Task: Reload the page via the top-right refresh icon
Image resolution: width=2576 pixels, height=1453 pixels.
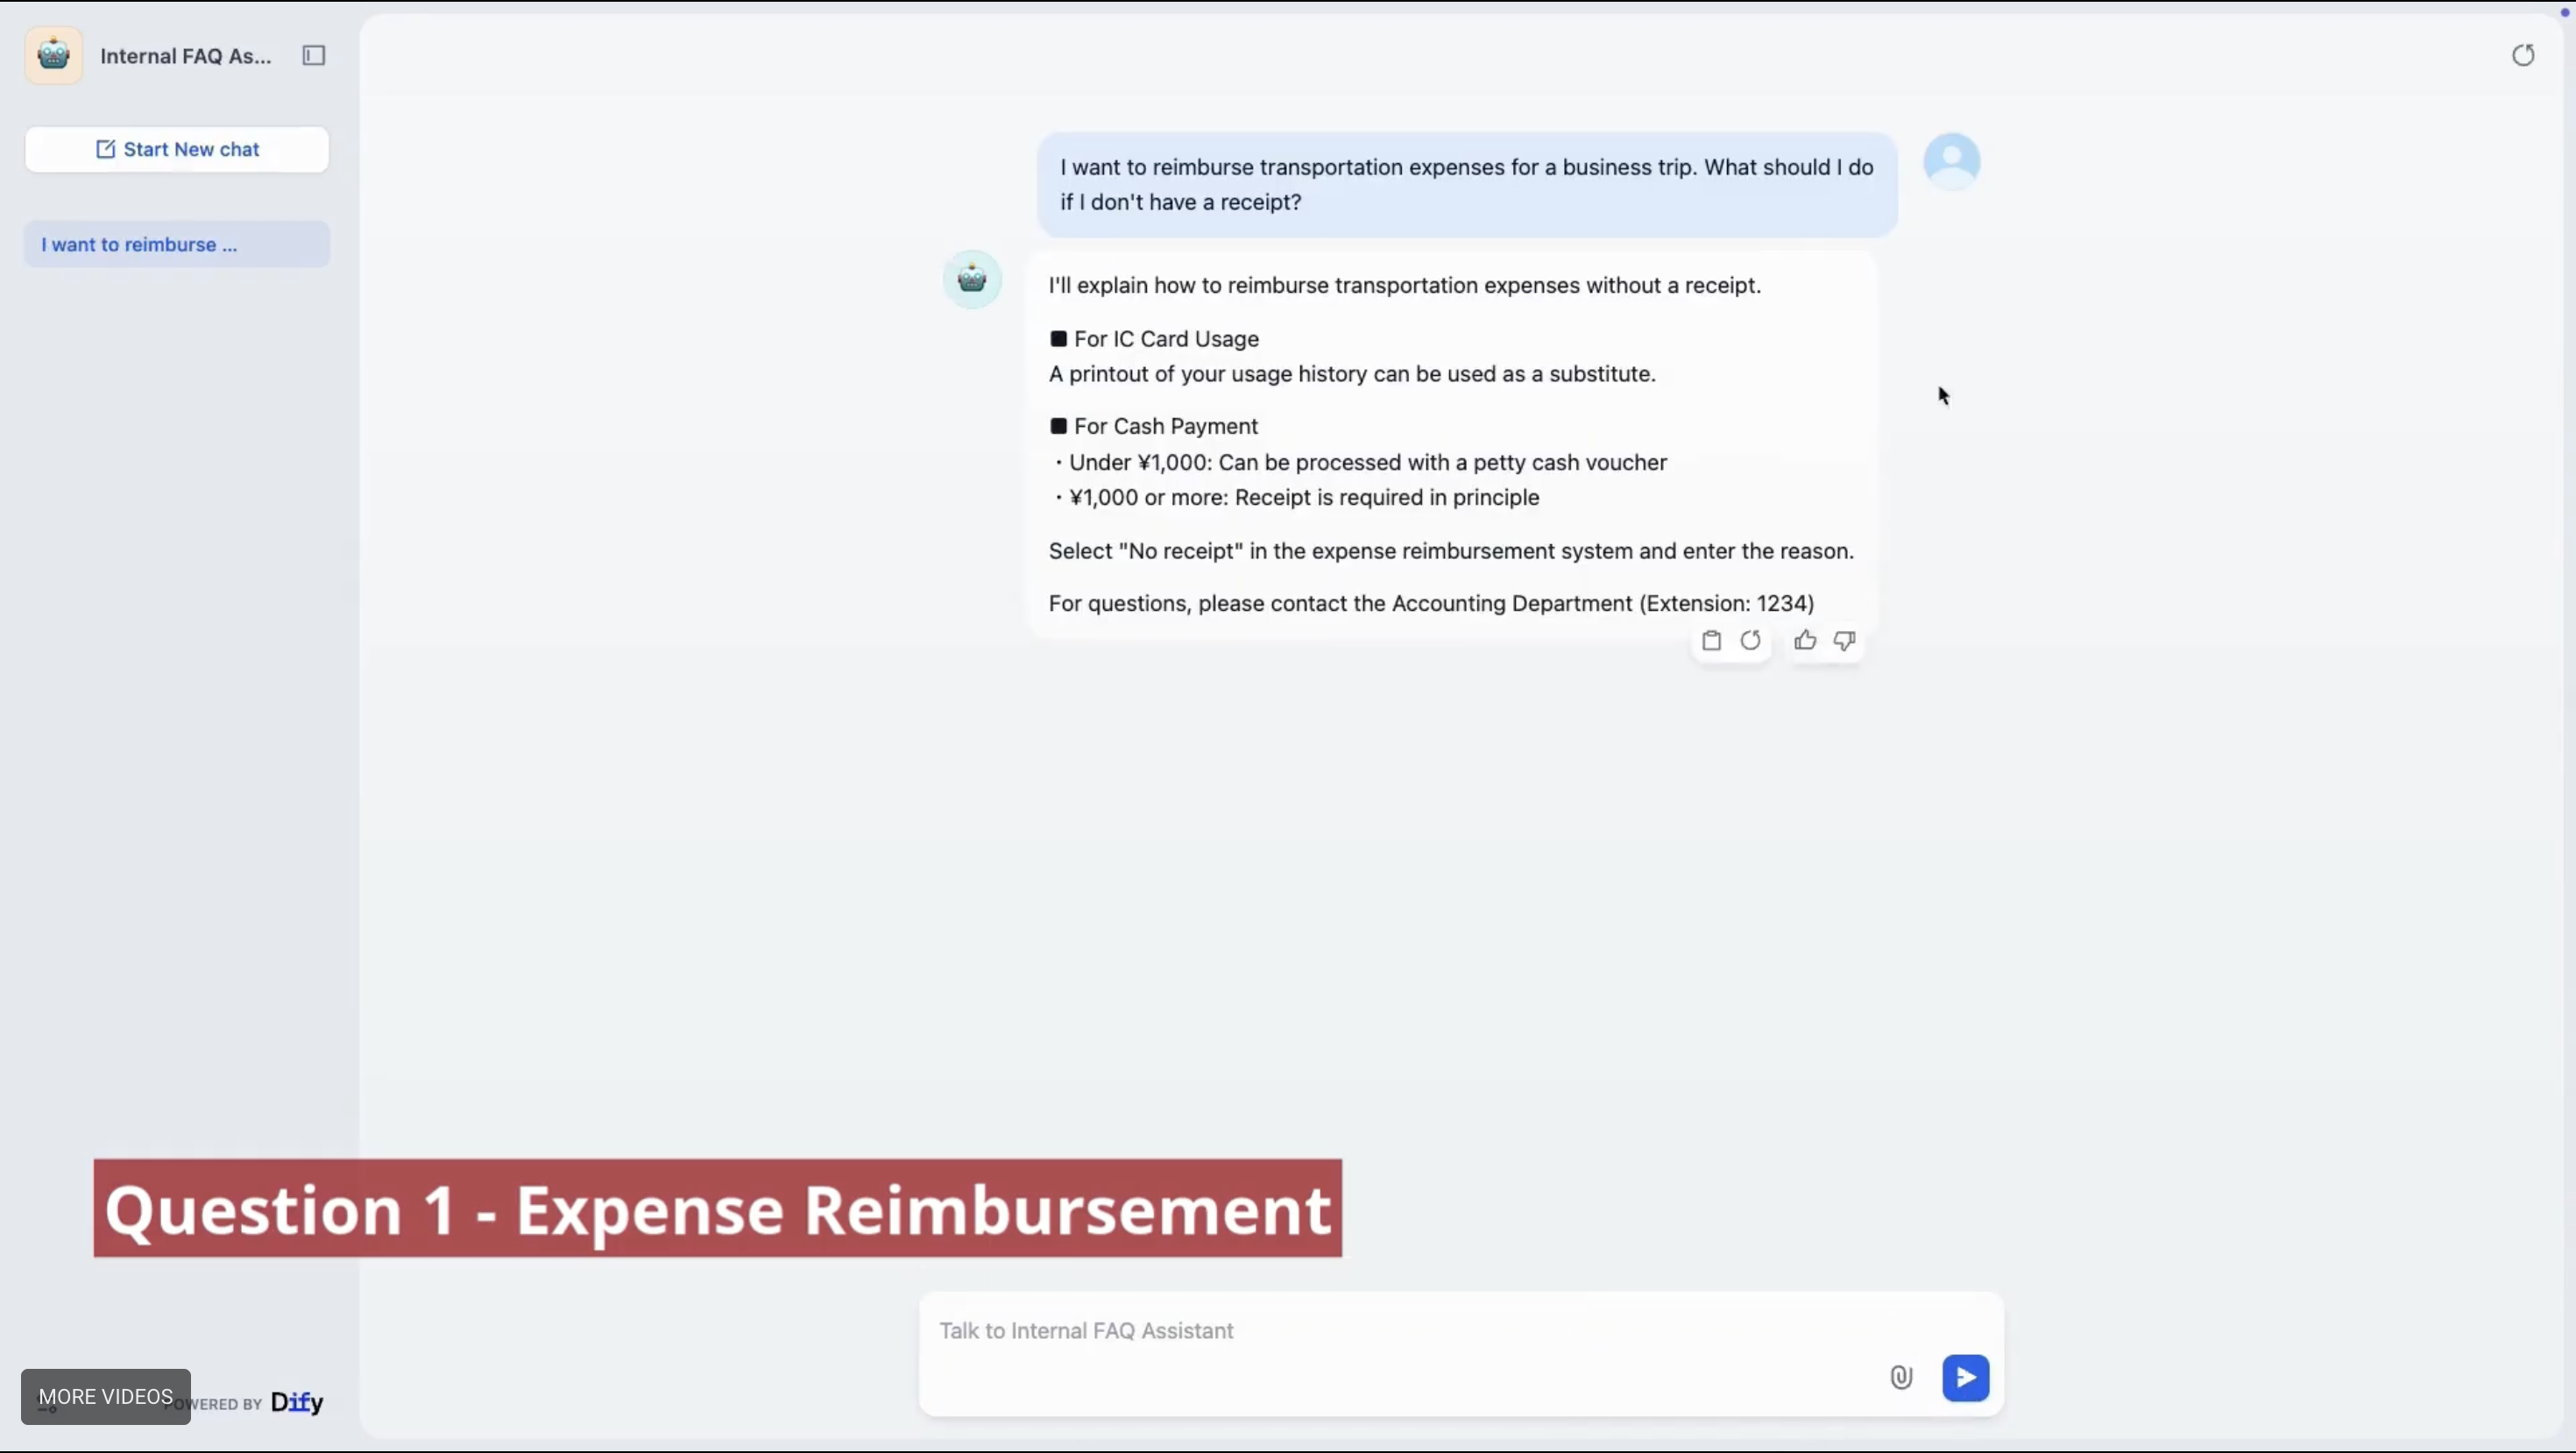Action: click(x=2523, y=55)
